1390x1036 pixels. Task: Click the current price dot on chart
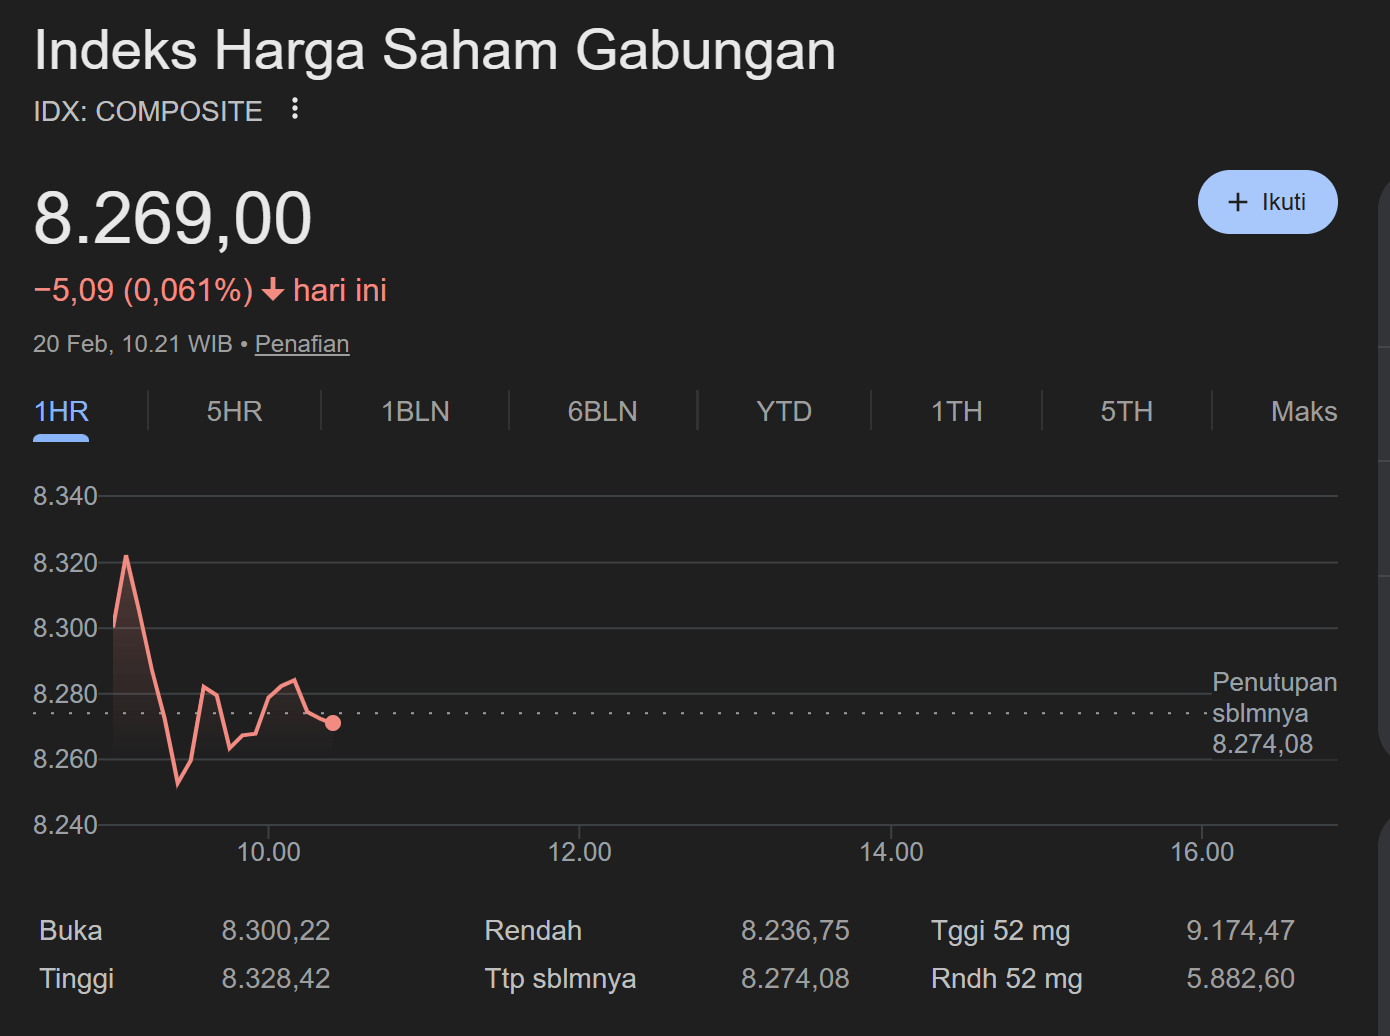pos(333,723)
